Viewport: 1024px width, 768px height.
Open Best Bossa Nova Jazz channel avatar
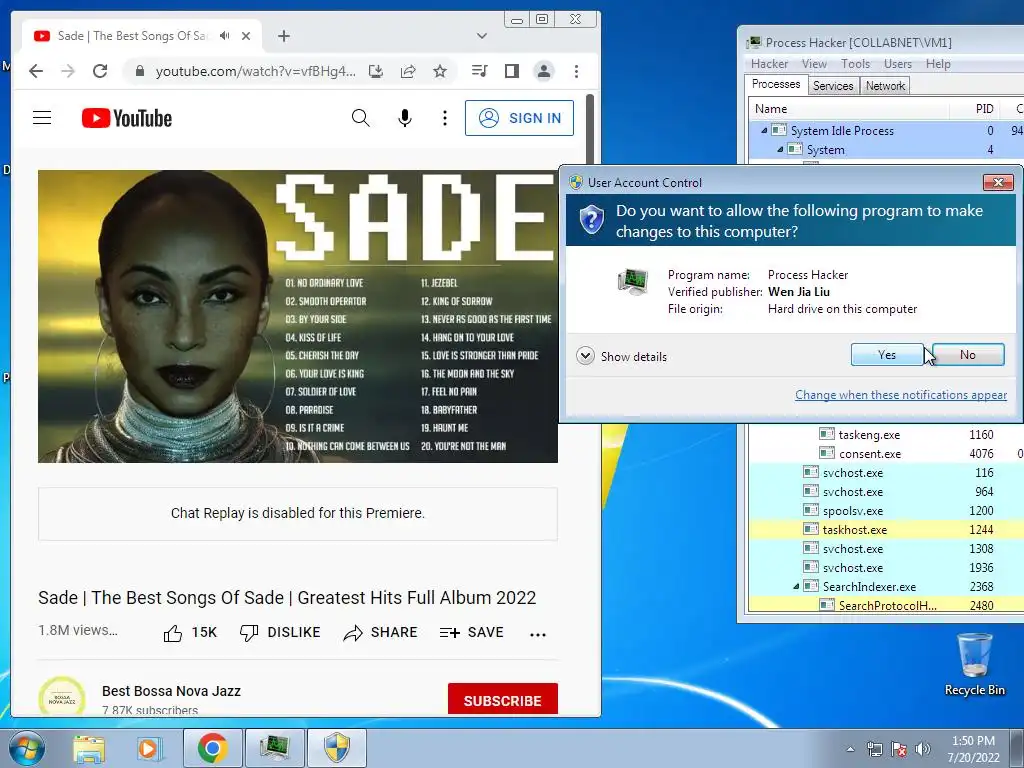62,697
